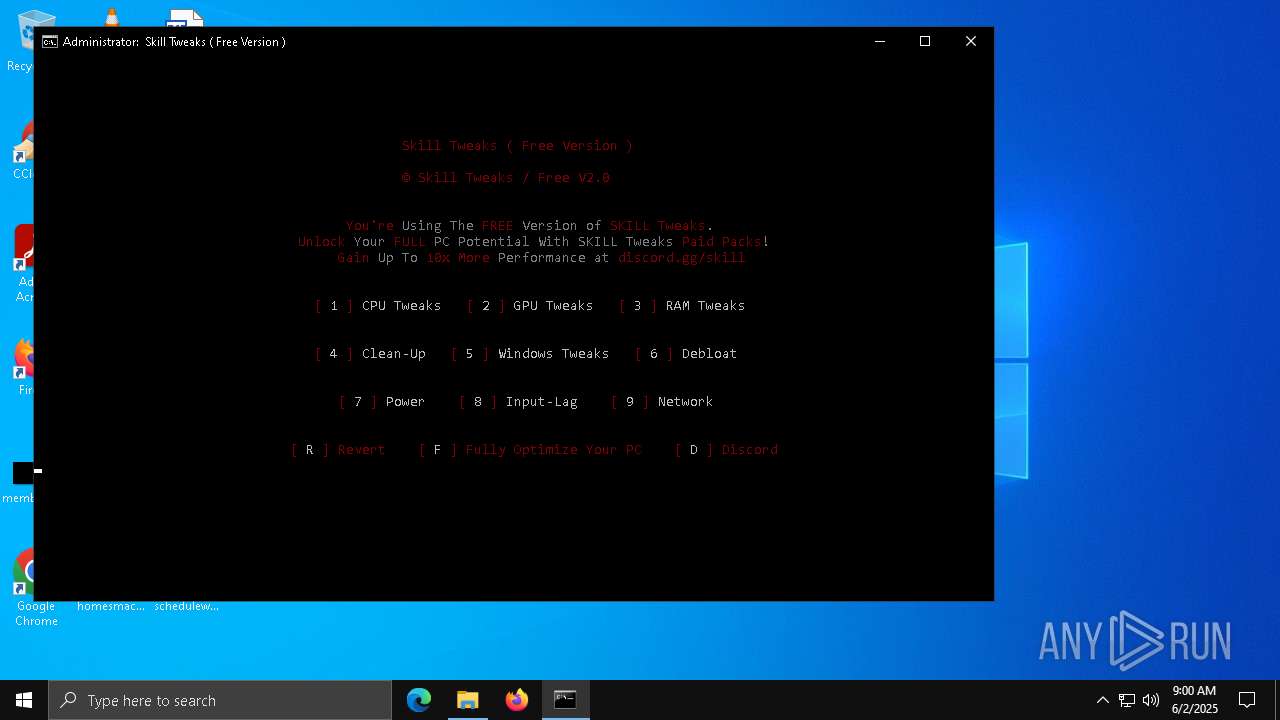
Task: Select the RAM Tweaks option text
Action: coord(705,306)
